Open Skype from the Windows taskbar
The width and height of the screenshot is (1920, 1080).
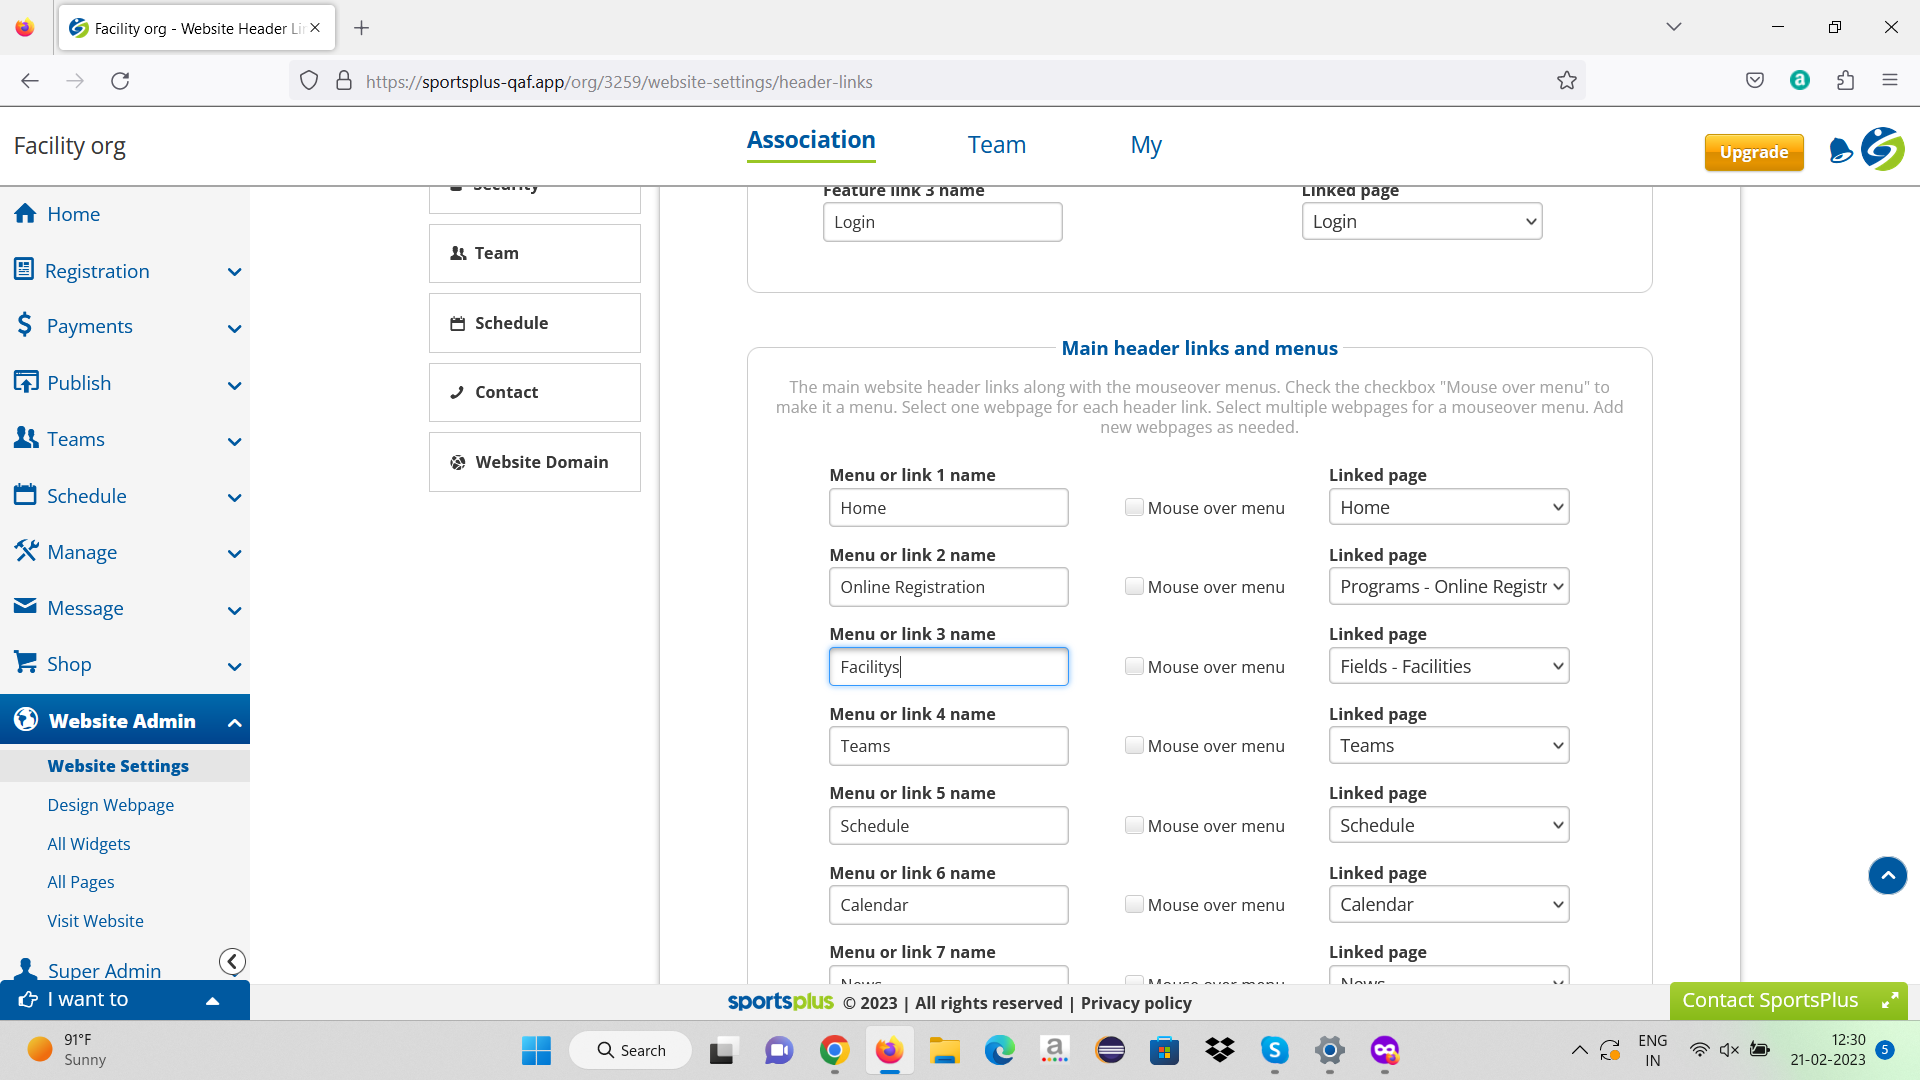(1274, 1050)
